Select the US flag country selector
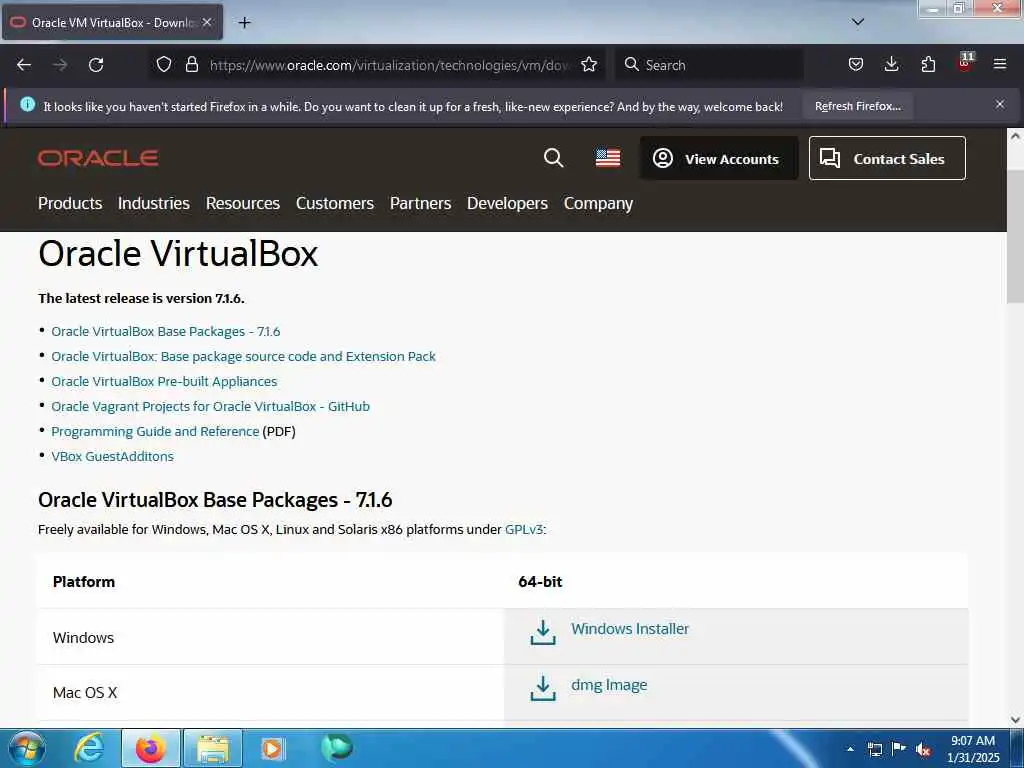This screenshot has height=768, width=1024. [x=608, y=158]
